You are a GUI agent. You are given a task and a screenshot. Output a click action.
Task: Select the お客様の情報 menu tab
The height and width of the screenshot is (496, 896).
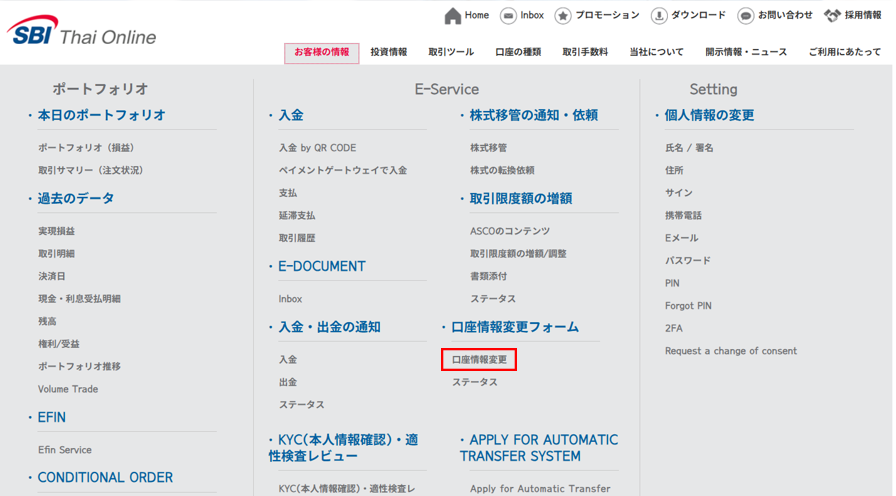tap(322, 53)
